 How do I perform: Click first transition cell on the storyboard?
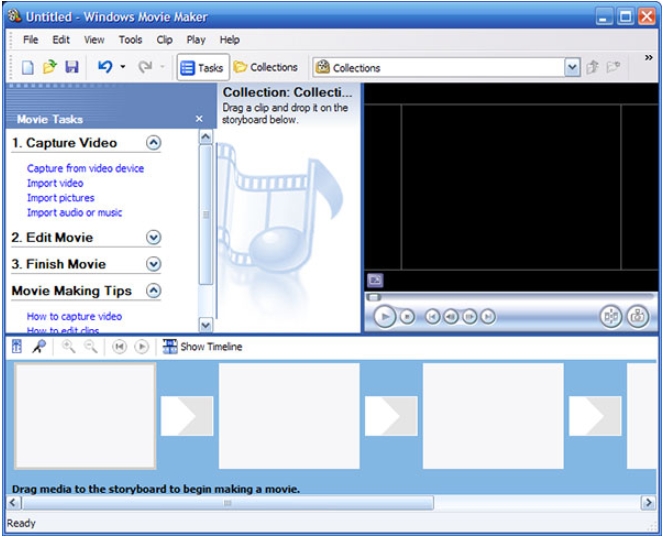[x=187, y=416]
